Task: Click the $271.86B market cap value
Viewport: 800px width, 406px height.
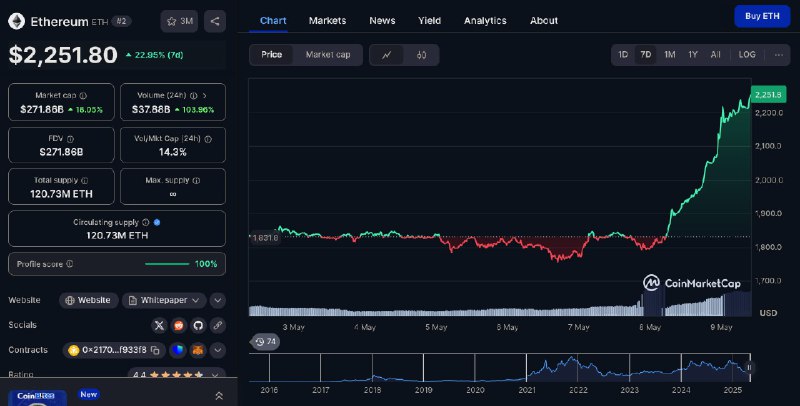Action: coord(42,110)
